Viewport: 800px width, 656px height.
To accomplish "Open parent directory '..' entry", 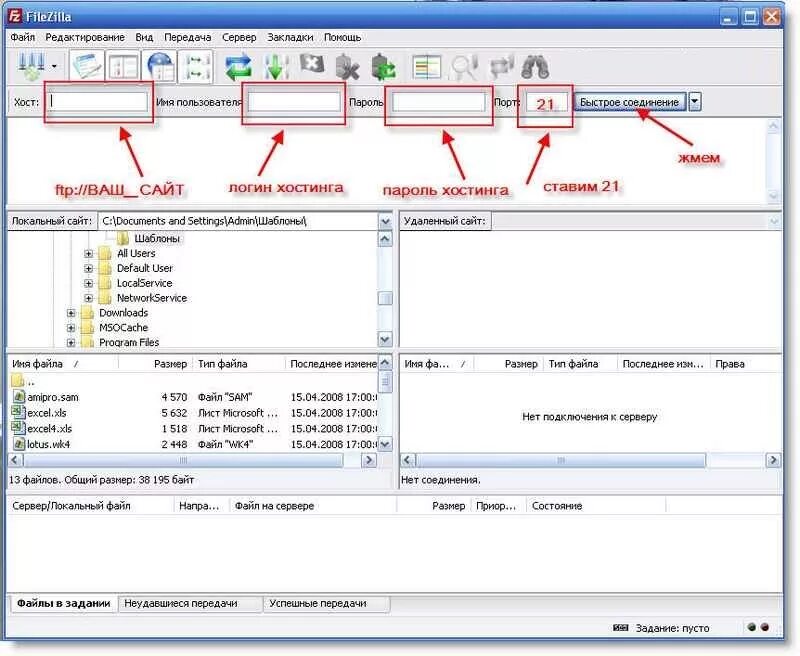I will (x=23, y=381).
